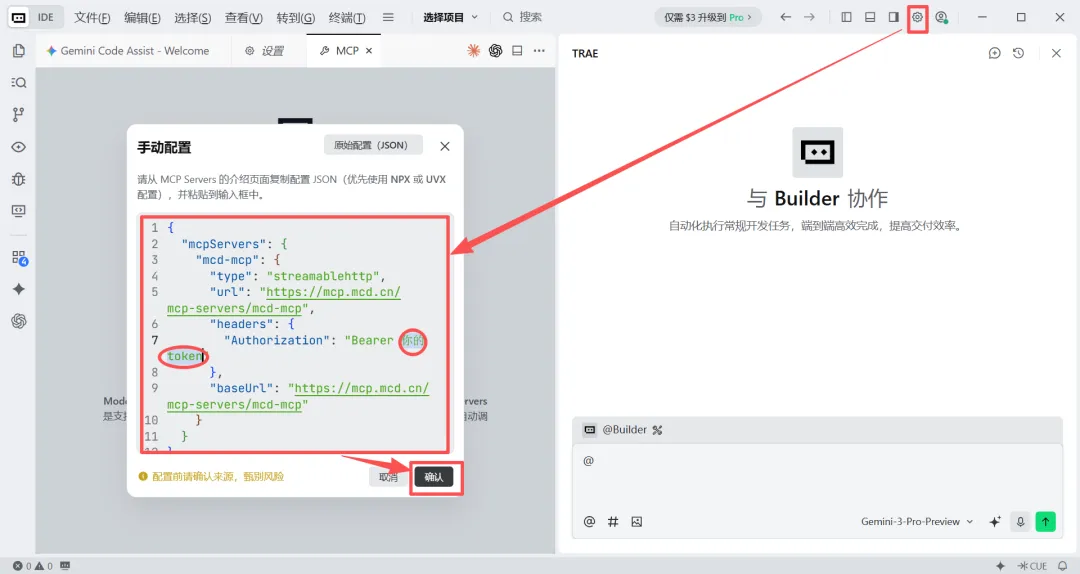
Task: Open the 转到(G) menu
Action: pos(295,17)
